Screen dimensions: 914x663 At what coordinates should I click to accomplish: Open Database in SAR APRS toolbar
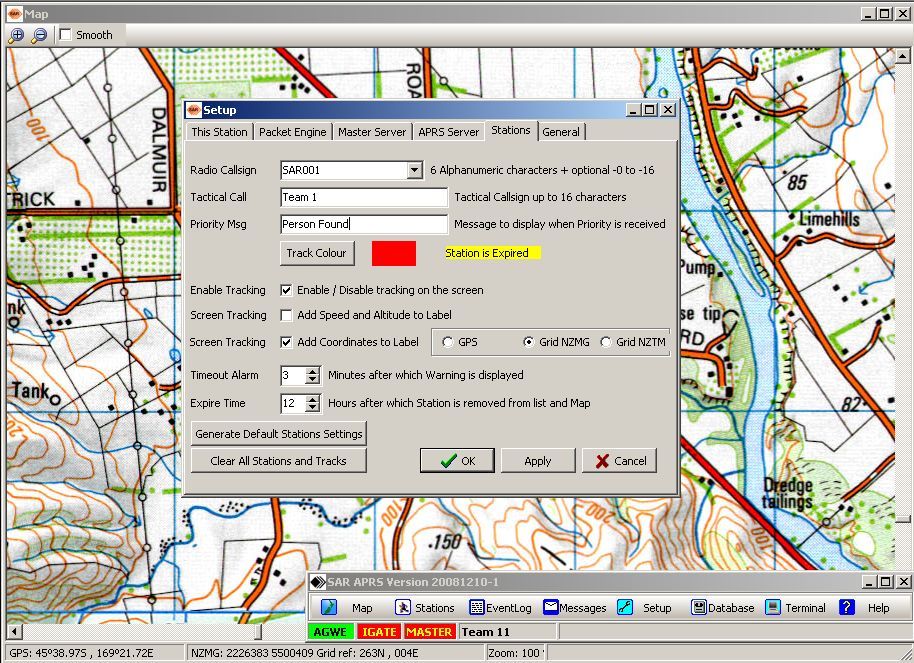722,608
